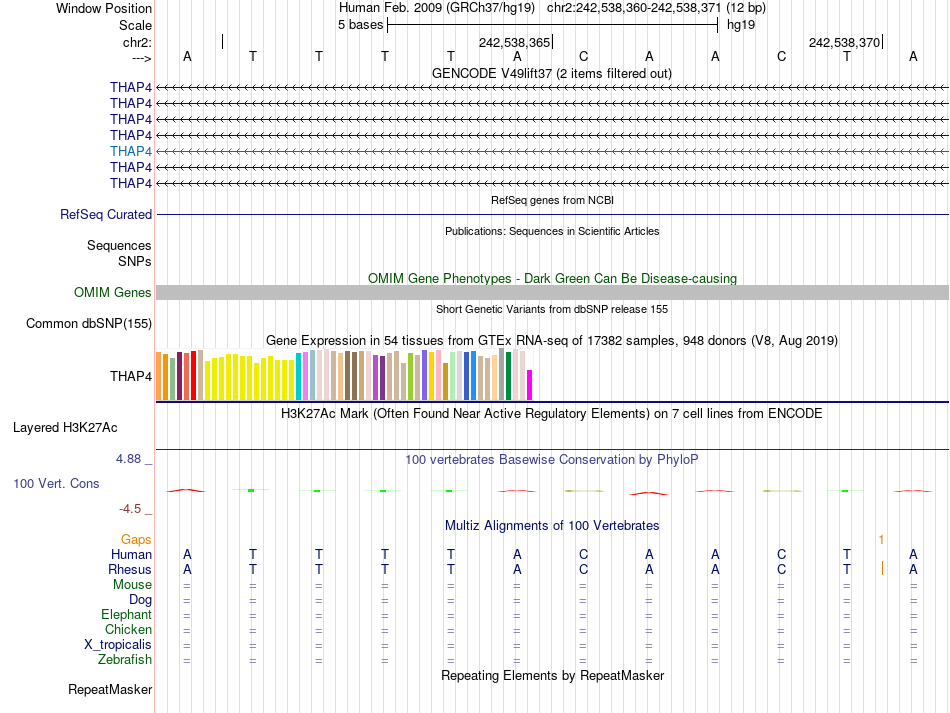Click the Sequences publications sublabel

[119, 245]
